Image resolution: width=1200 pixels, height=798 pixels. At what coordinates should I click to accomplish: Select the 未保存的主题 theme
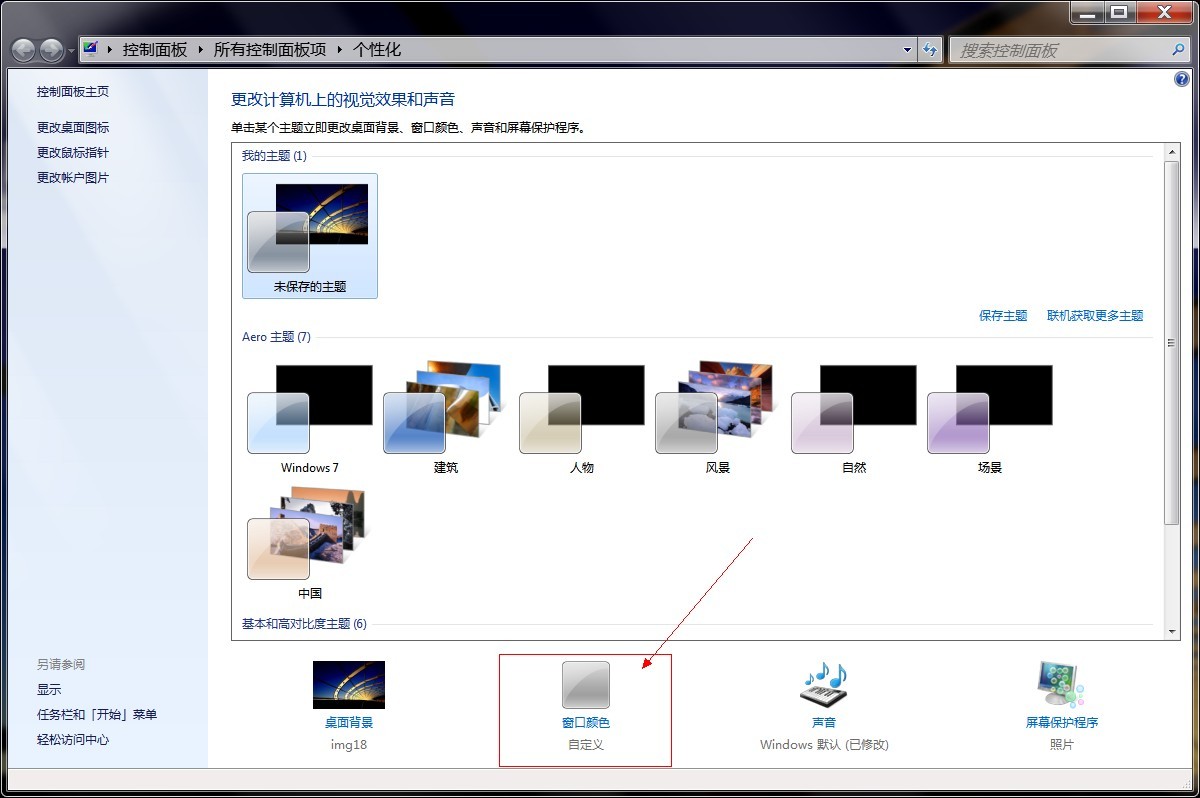coord(310,236)
